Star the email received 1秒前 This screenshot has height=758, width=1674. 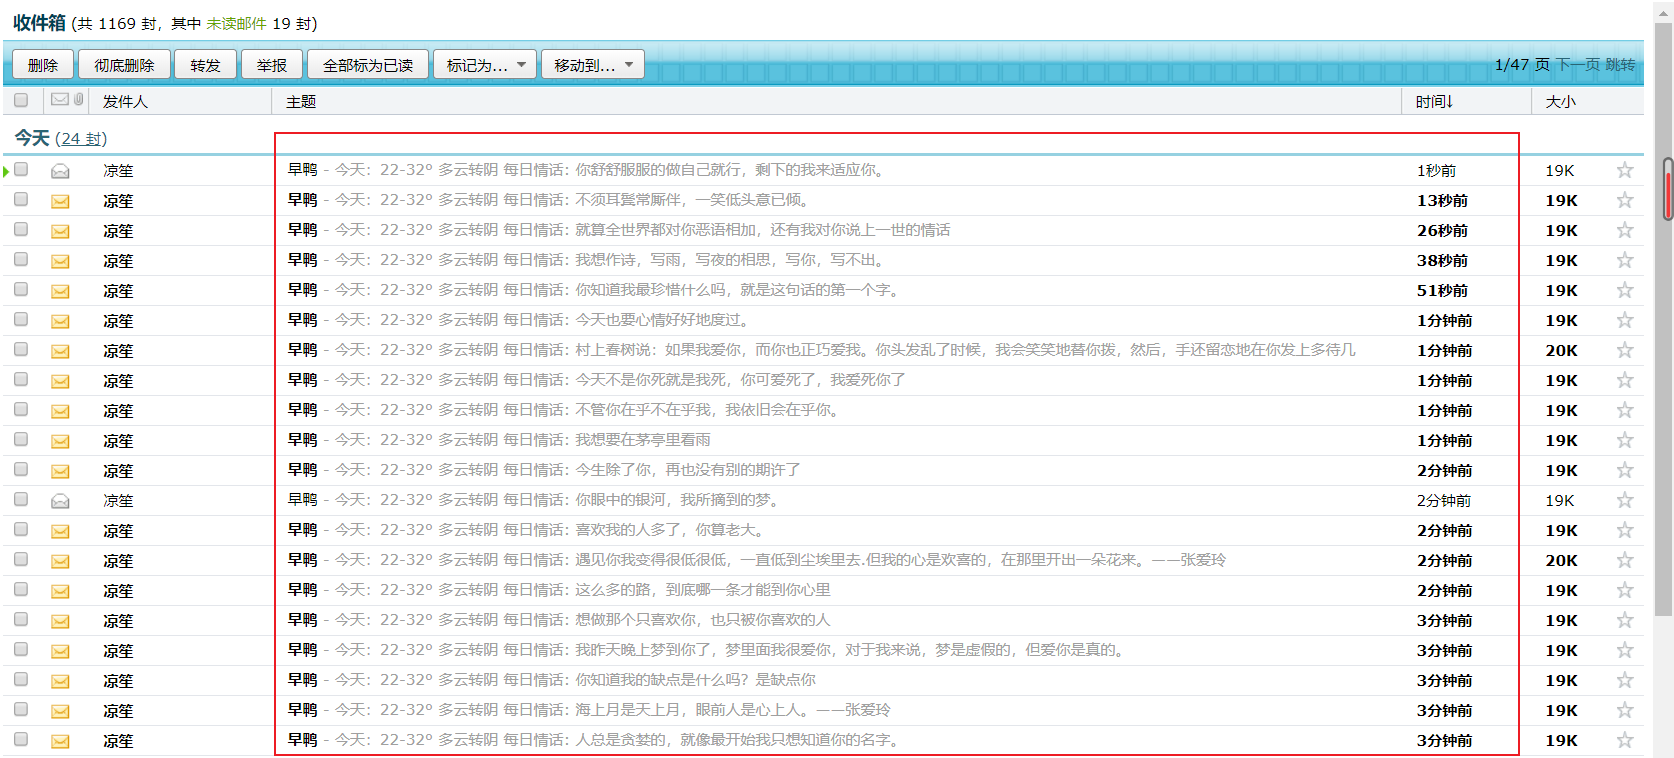point(1625,170)
